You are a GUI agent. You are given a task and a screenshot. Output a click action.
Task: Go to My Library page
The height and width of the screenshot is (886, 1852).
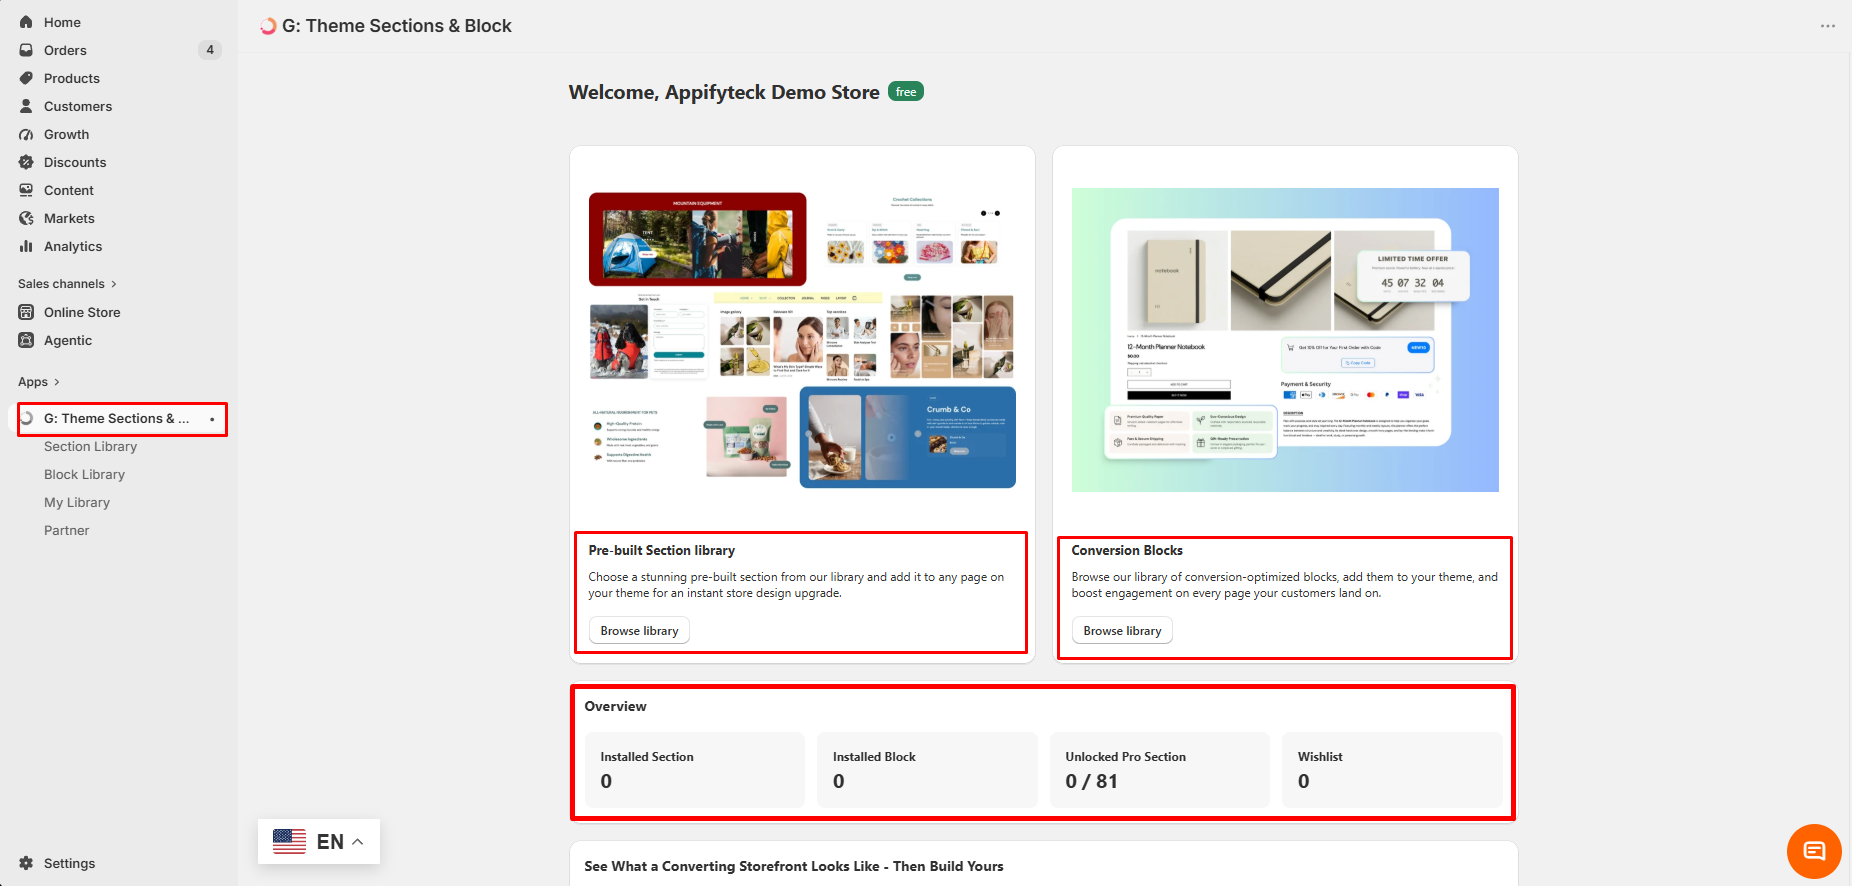77,502
